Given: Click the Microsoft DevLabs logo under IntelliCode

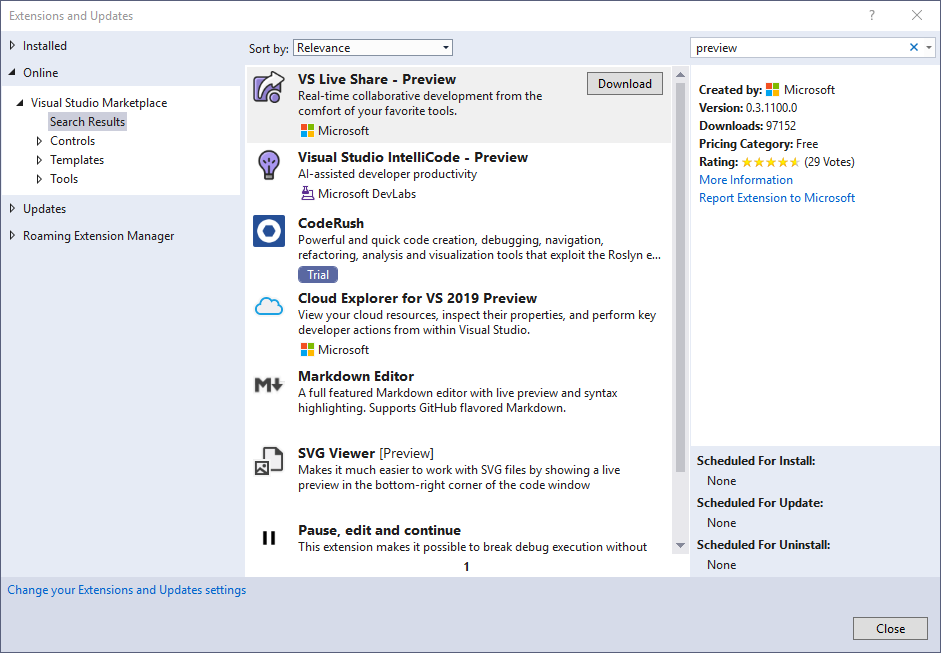Looking at the screenshot, I should (x=306, y=193).
